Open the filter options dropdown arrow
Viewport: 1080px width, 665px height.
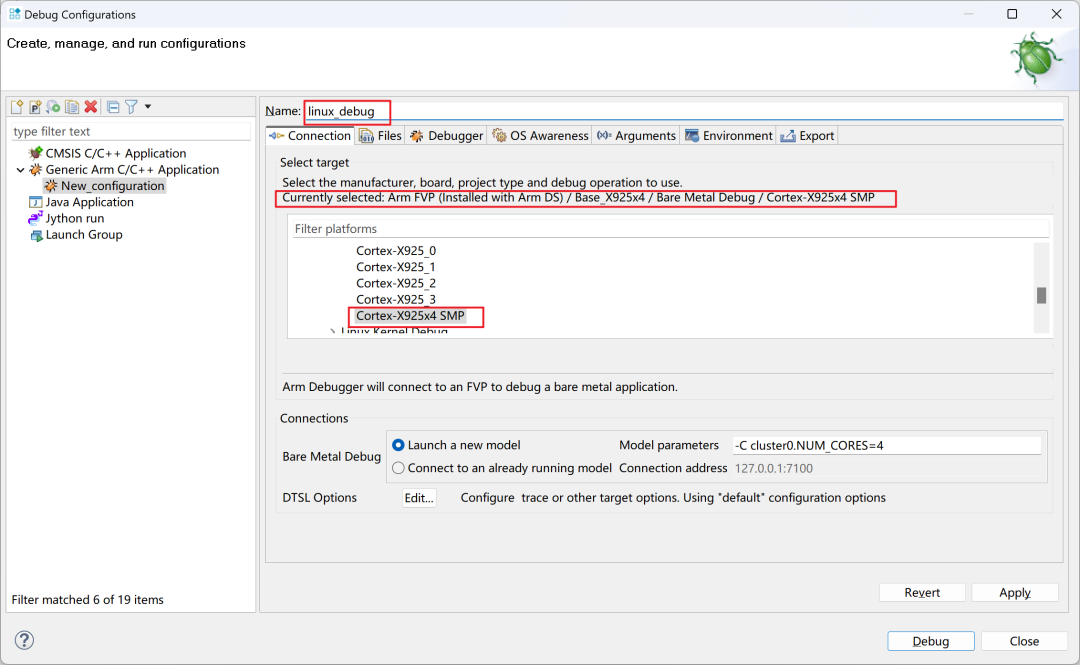(148, 107)
